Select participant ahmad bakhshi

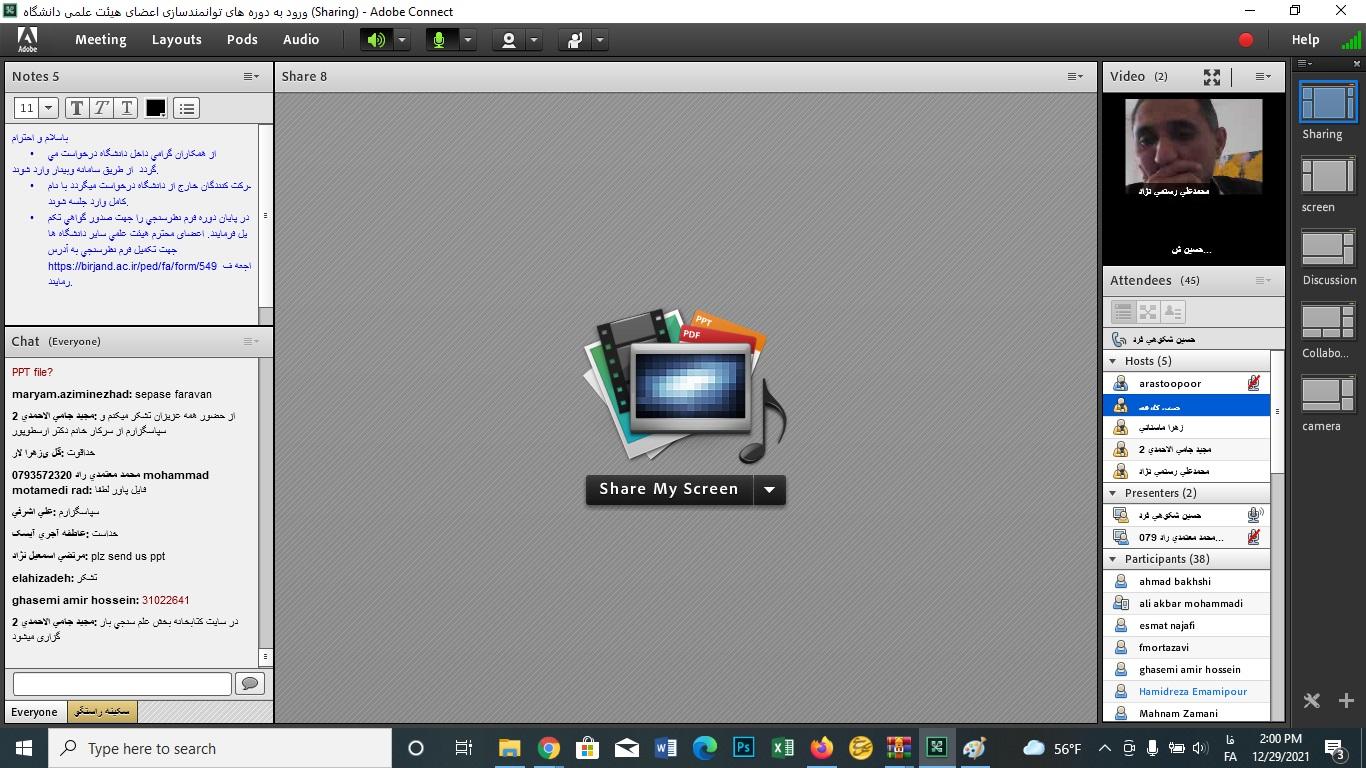click(1186, 581)
